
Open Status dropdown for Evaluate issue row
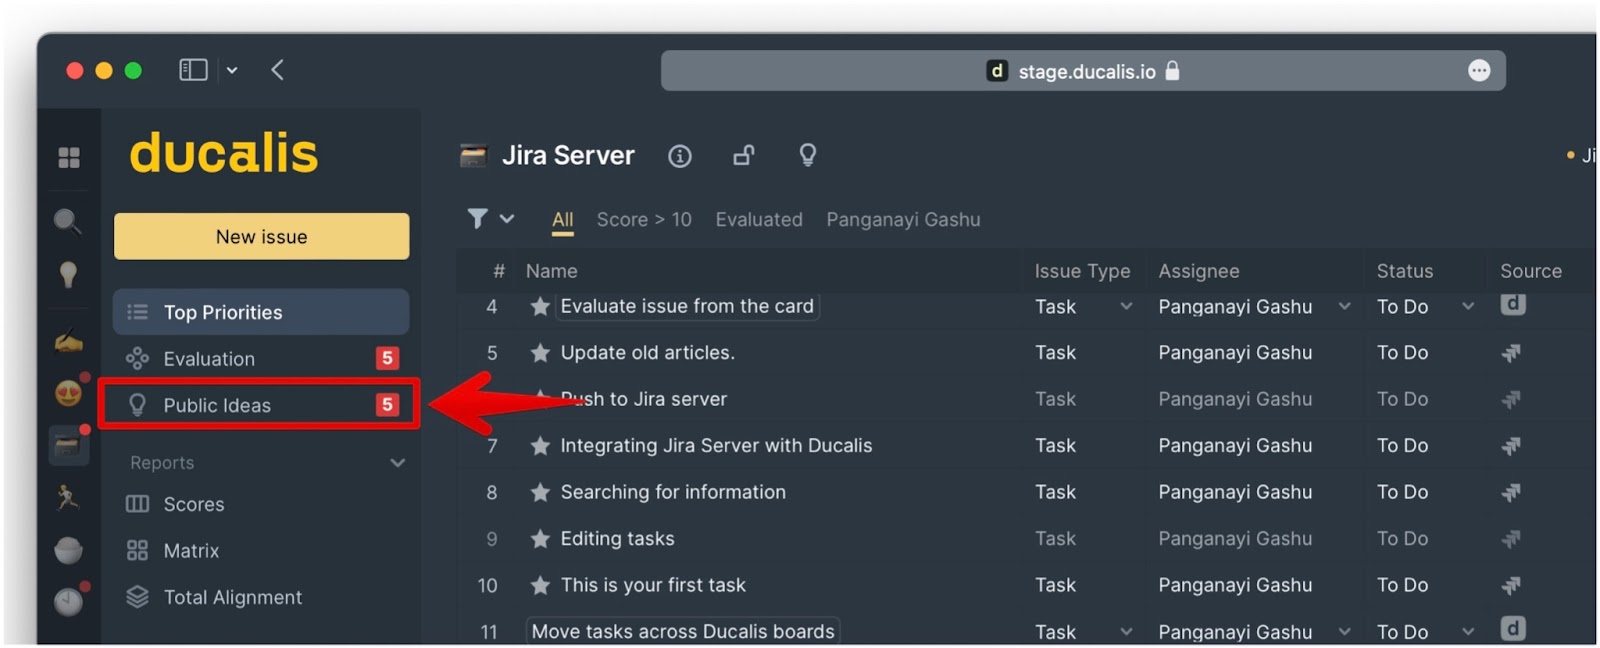pos(1468,306)
